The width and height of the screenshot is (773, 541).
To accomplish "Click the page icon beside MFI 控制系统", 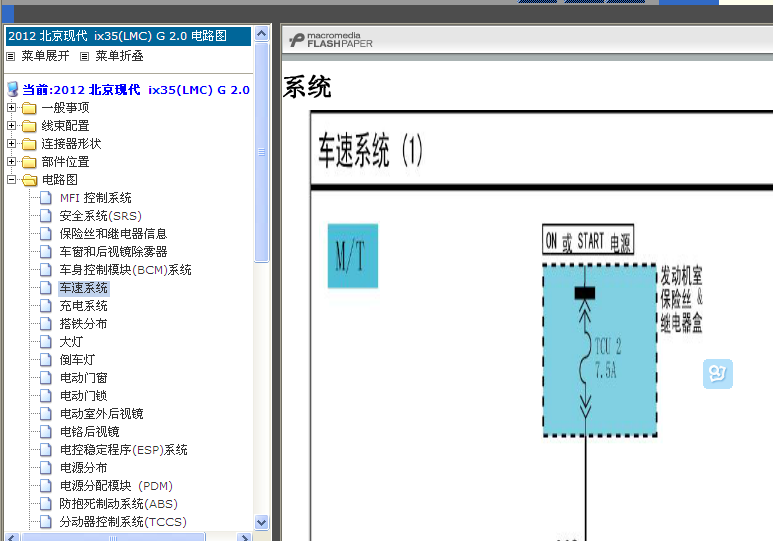I will tap(45, 198).
